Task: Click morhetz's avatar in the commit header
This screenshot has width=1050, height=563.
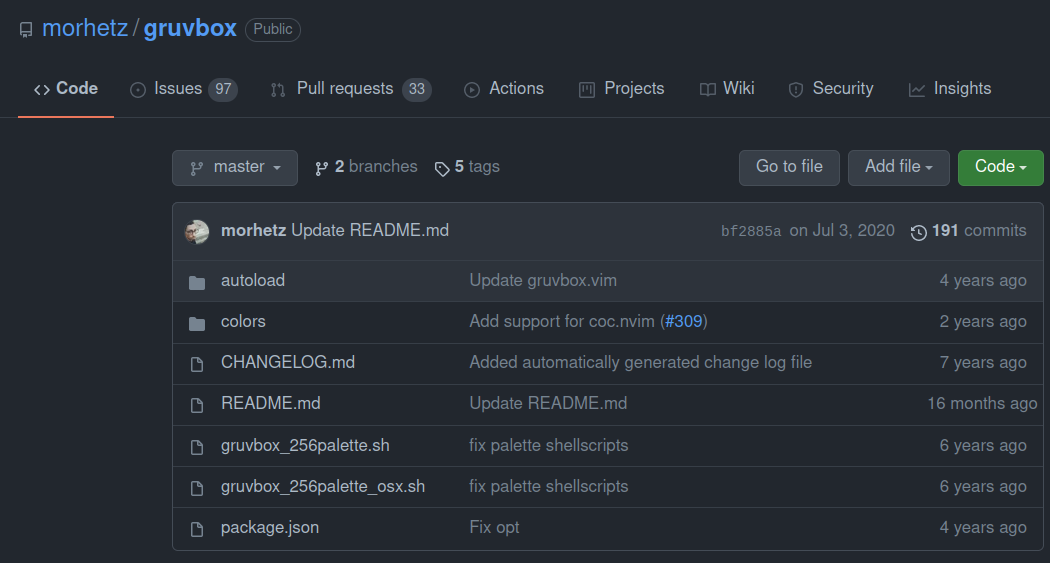Action: tap(197, 232)
